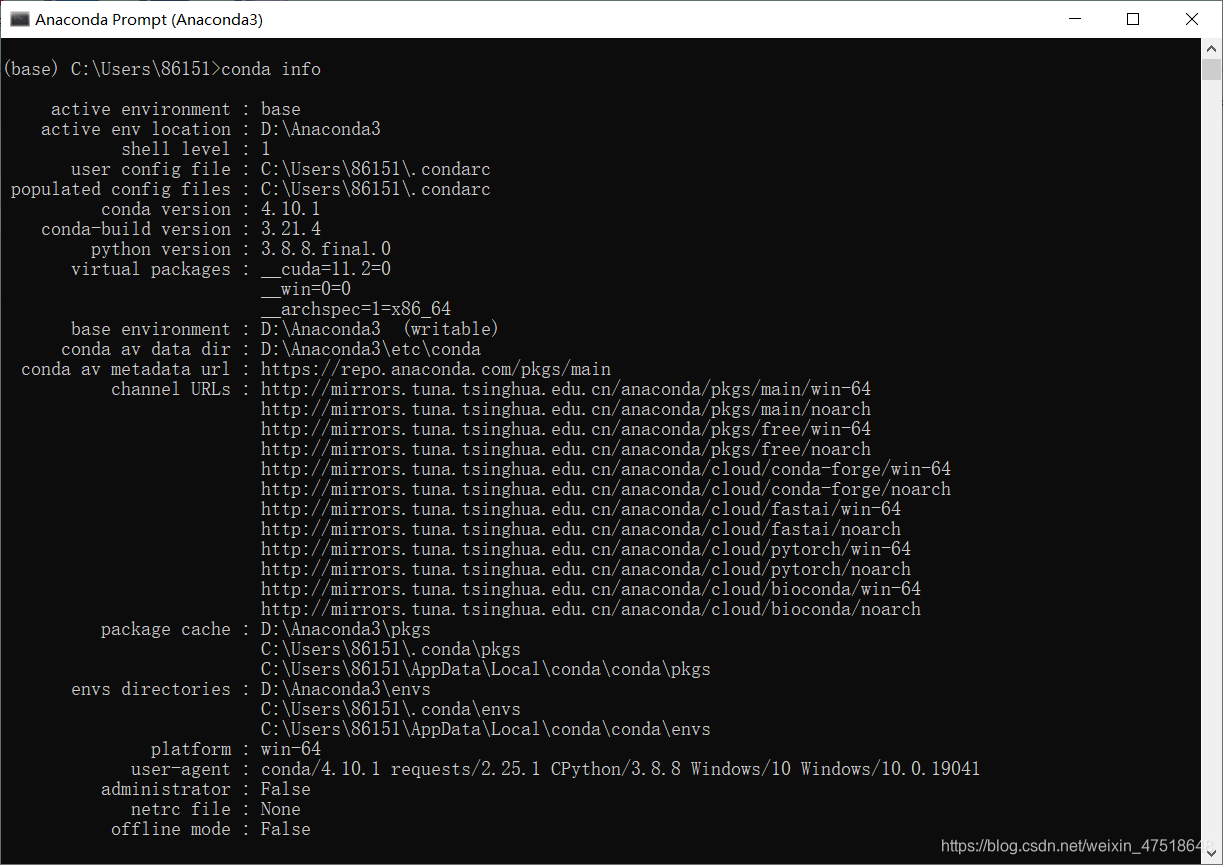Click the repo.anaconda.com metadata URL

click(436, 369)
